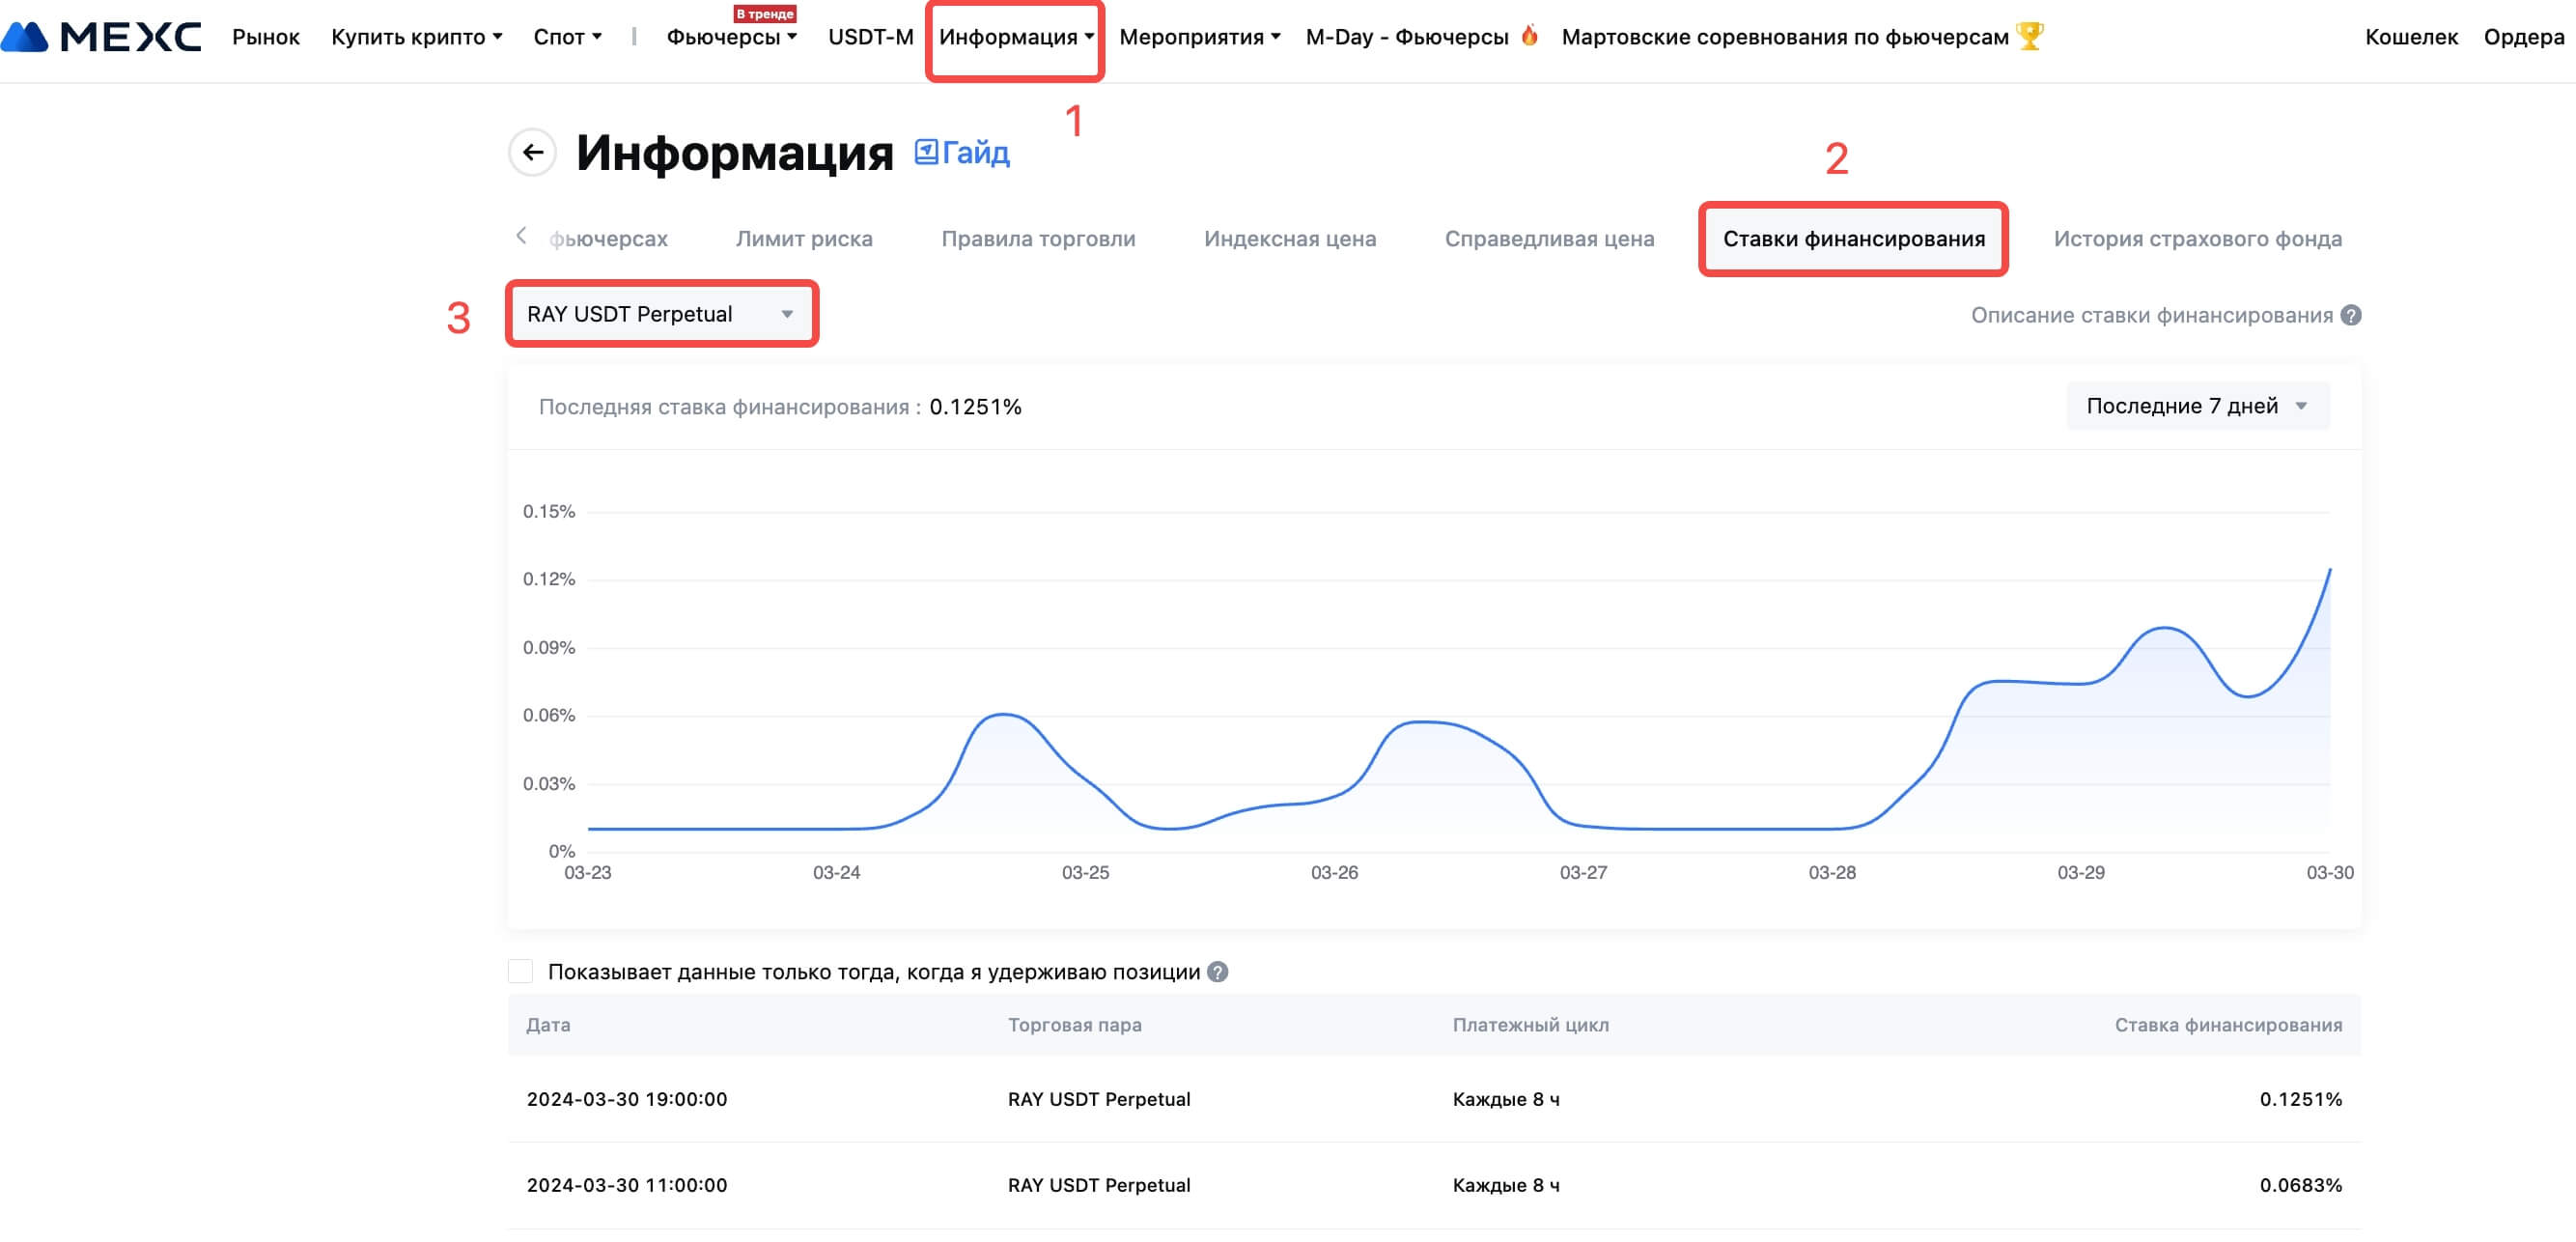Go to the Лимит риска tab
2576x1242 pixels.
(804, 239)
